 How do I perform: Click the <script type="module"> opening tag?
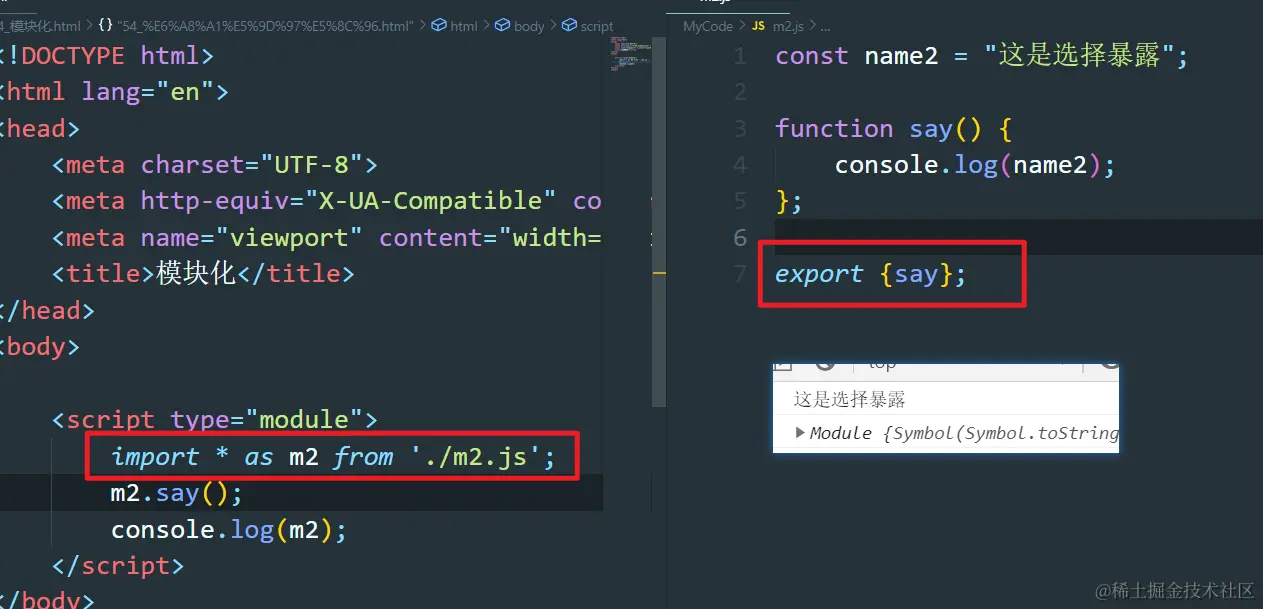click(x=215, y=419)
